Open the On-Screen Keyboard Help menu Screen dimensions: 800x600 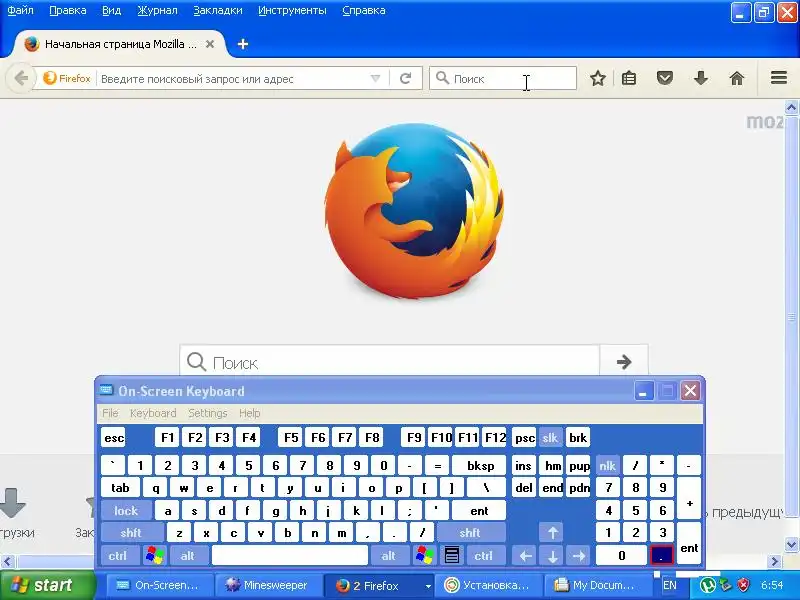[249, 413]
